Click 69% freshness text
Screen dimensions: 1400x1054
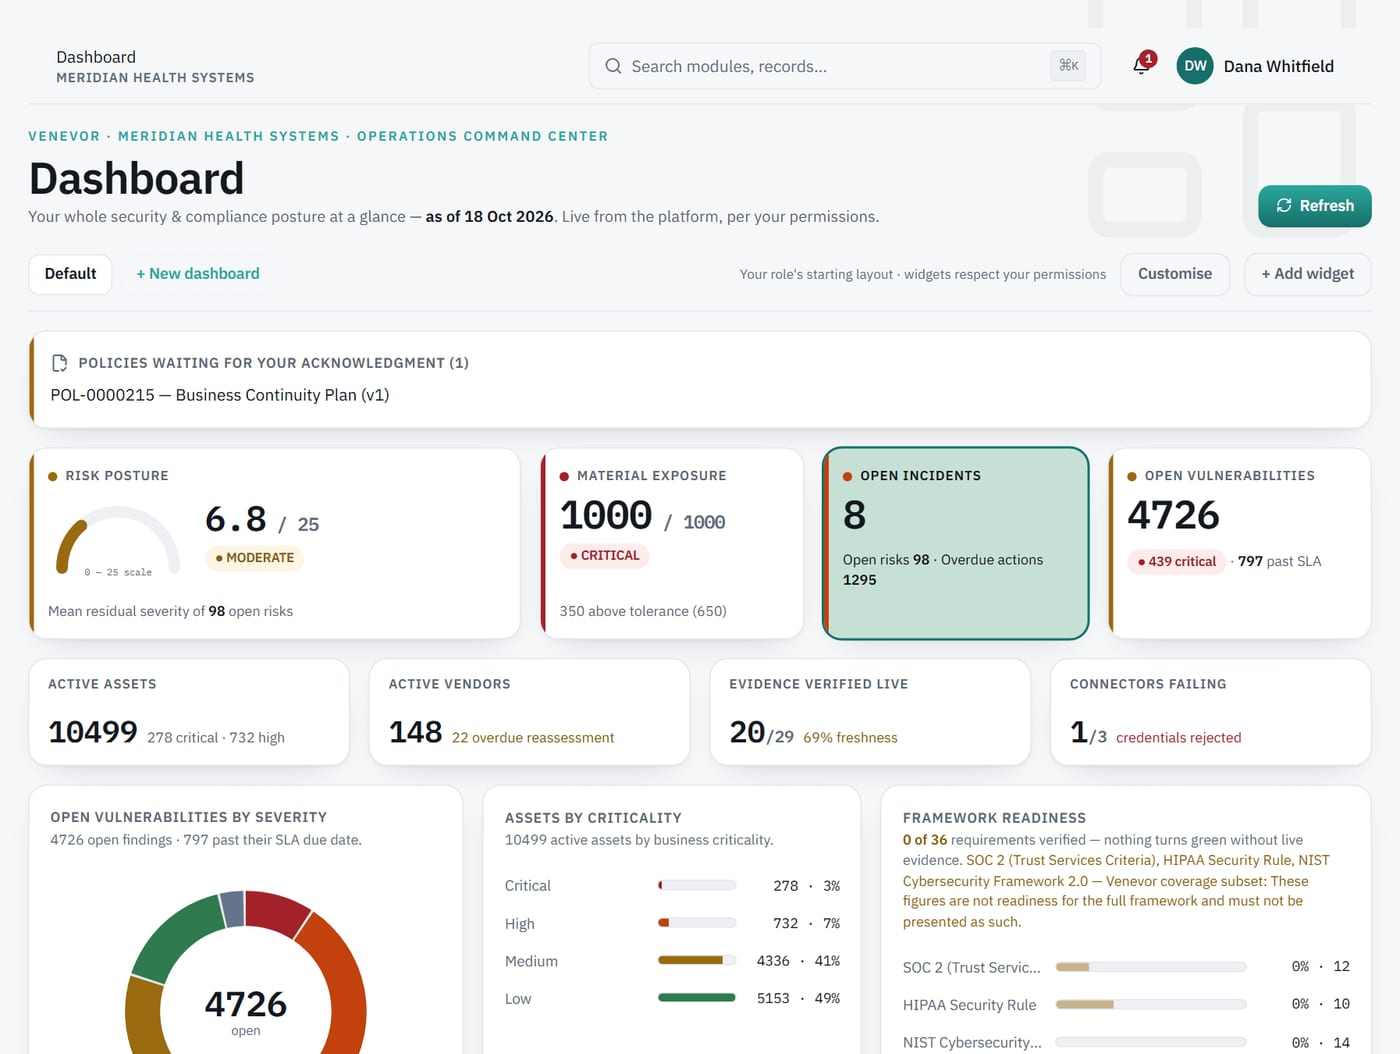(x=850, y=738)
